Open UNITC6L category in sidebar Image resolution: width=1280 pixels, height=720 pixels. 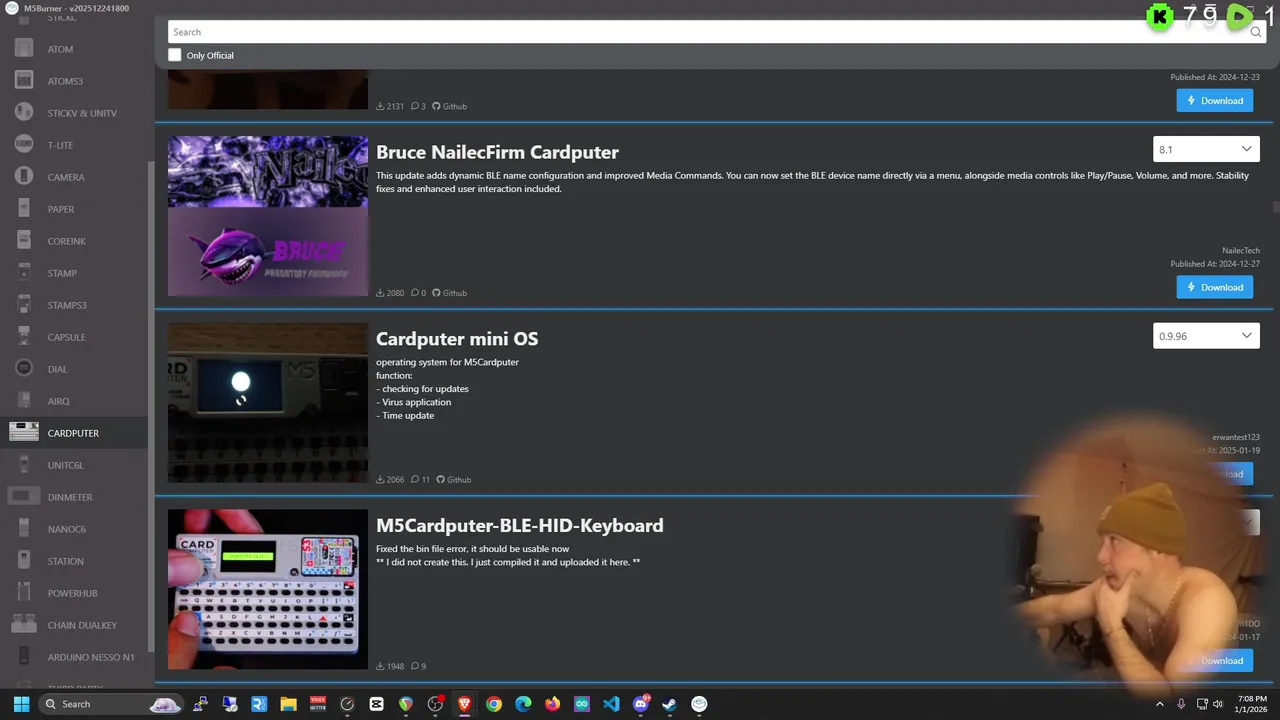[74, 465]
